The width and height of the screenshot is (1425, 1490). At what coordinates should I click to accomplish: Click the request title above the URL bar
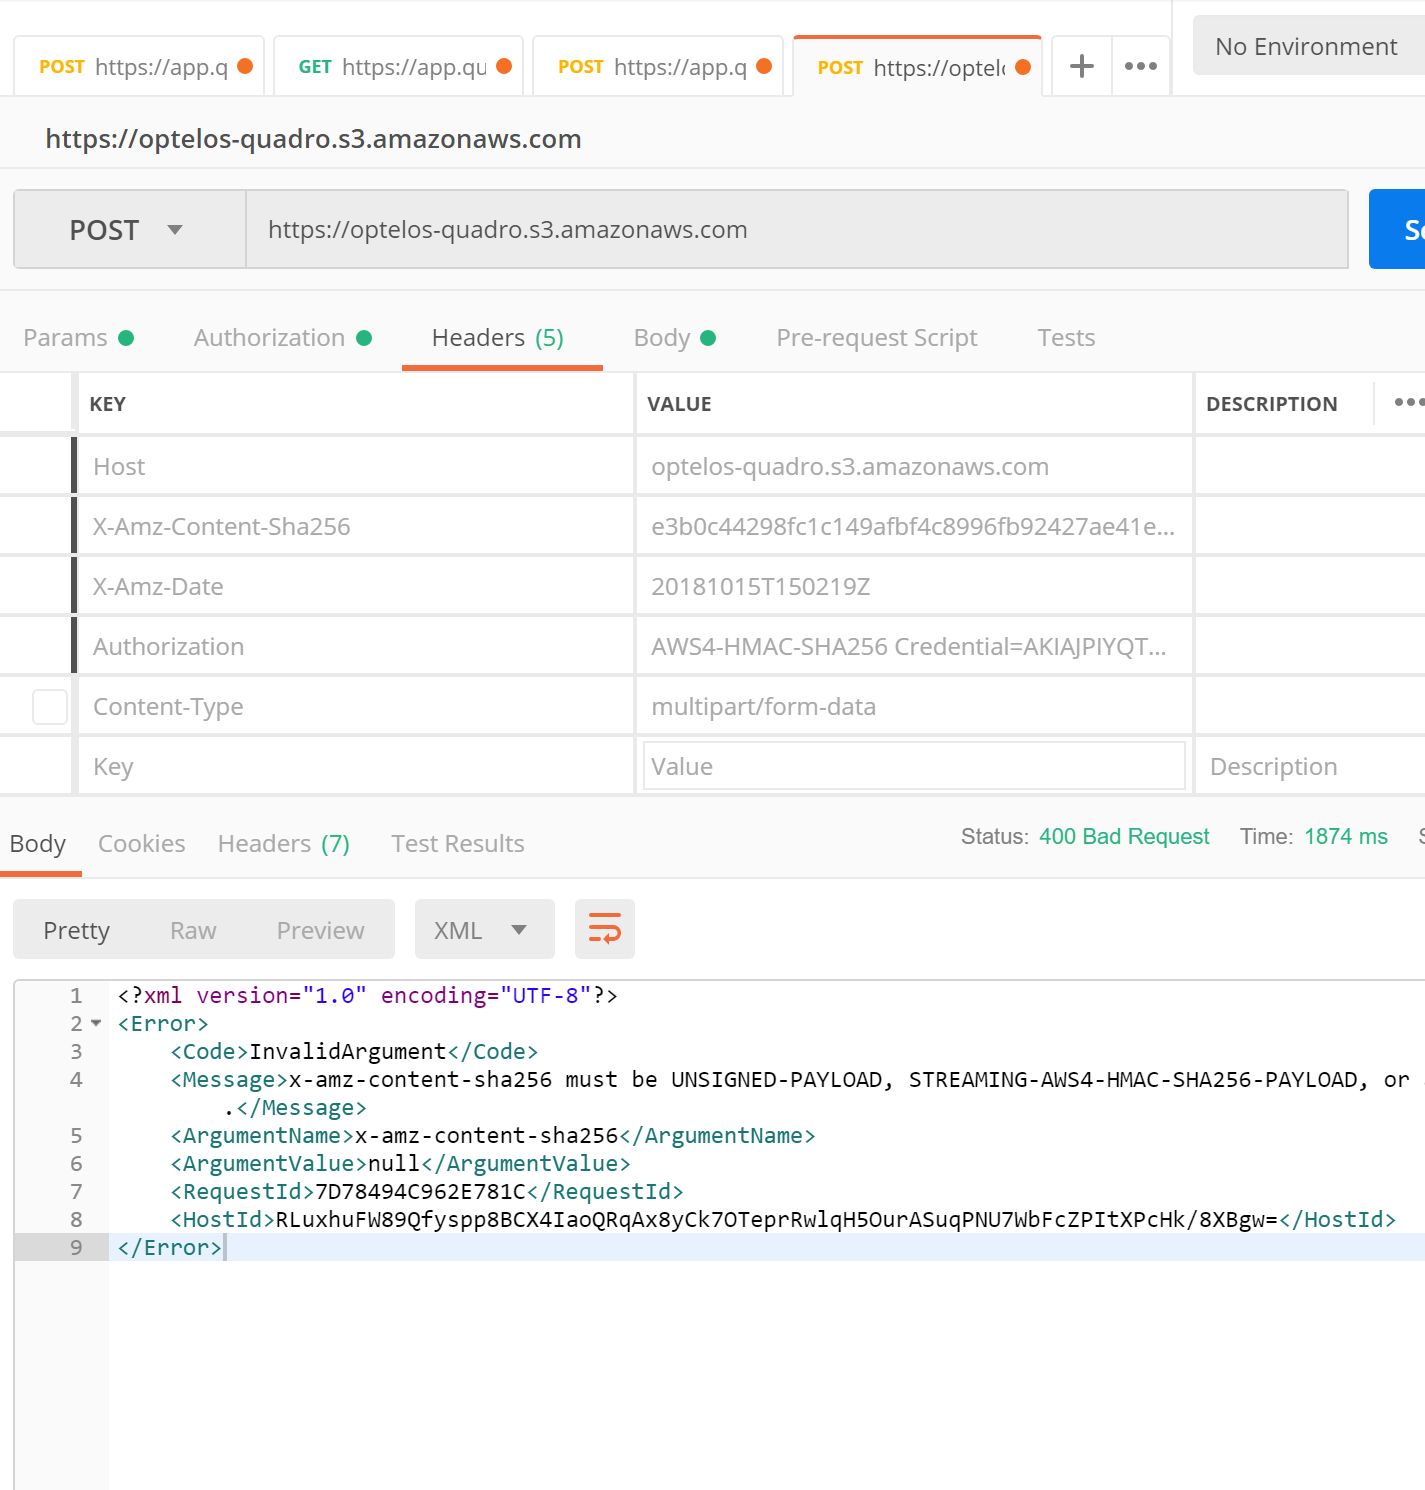click(313, 139)
